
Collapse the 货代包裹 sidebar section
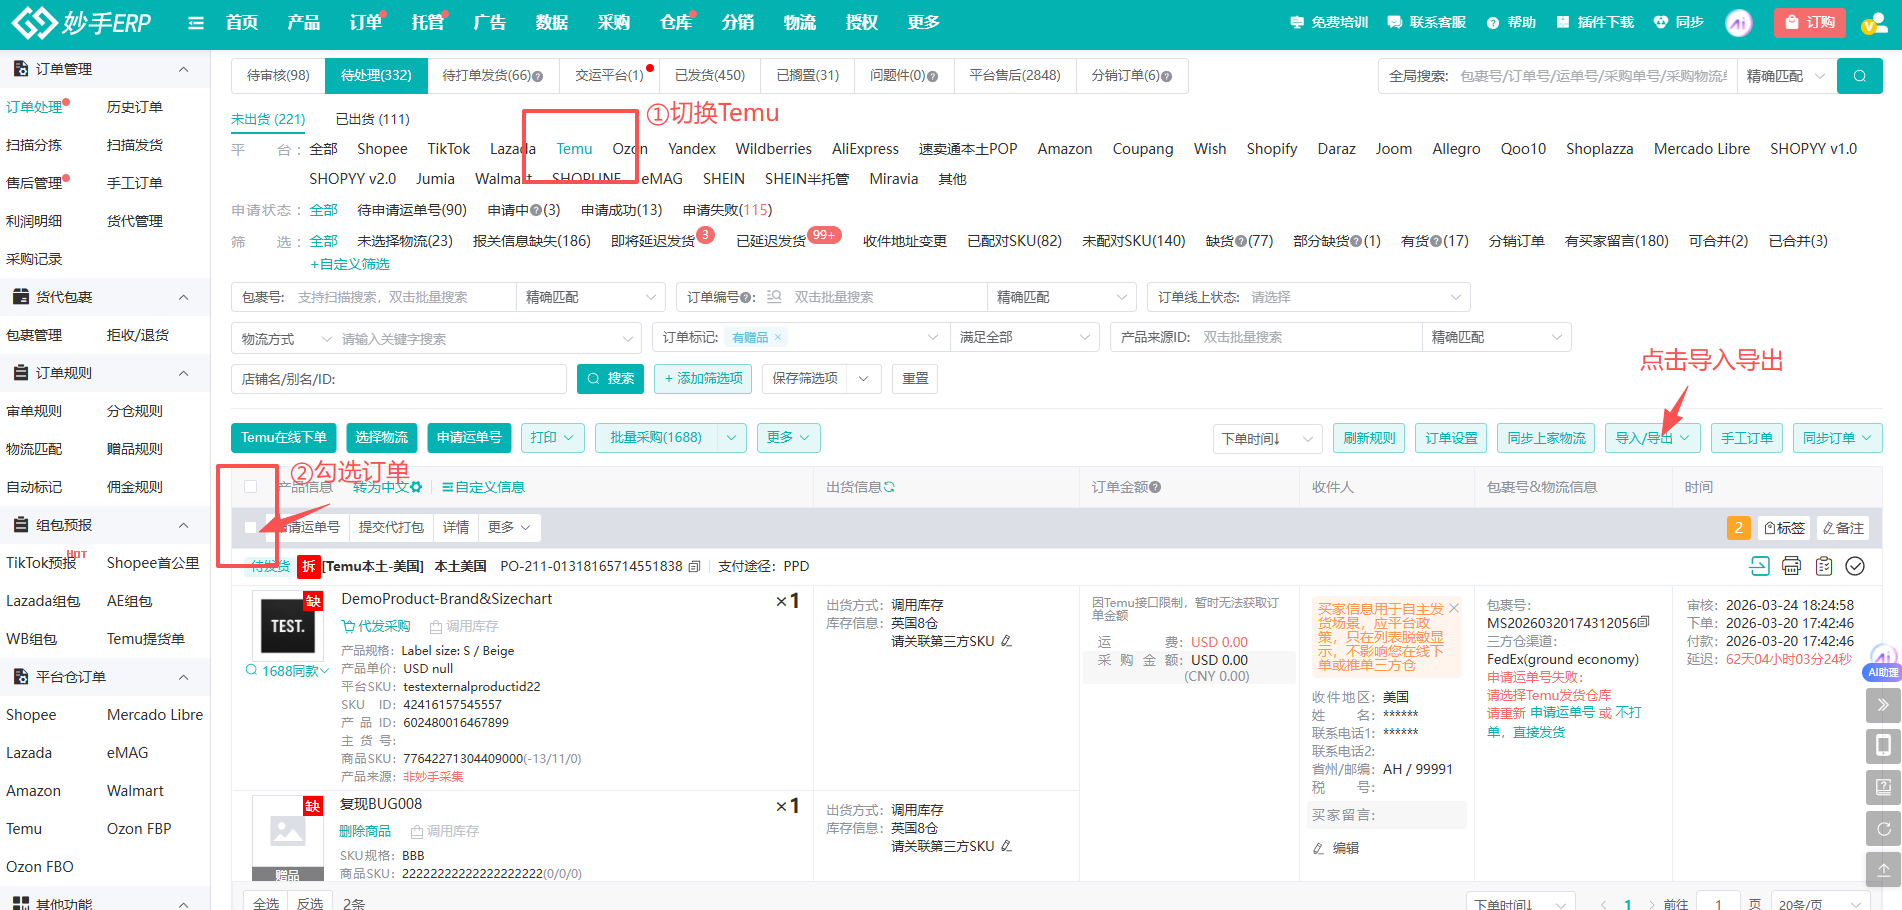(x=184, y=297)
